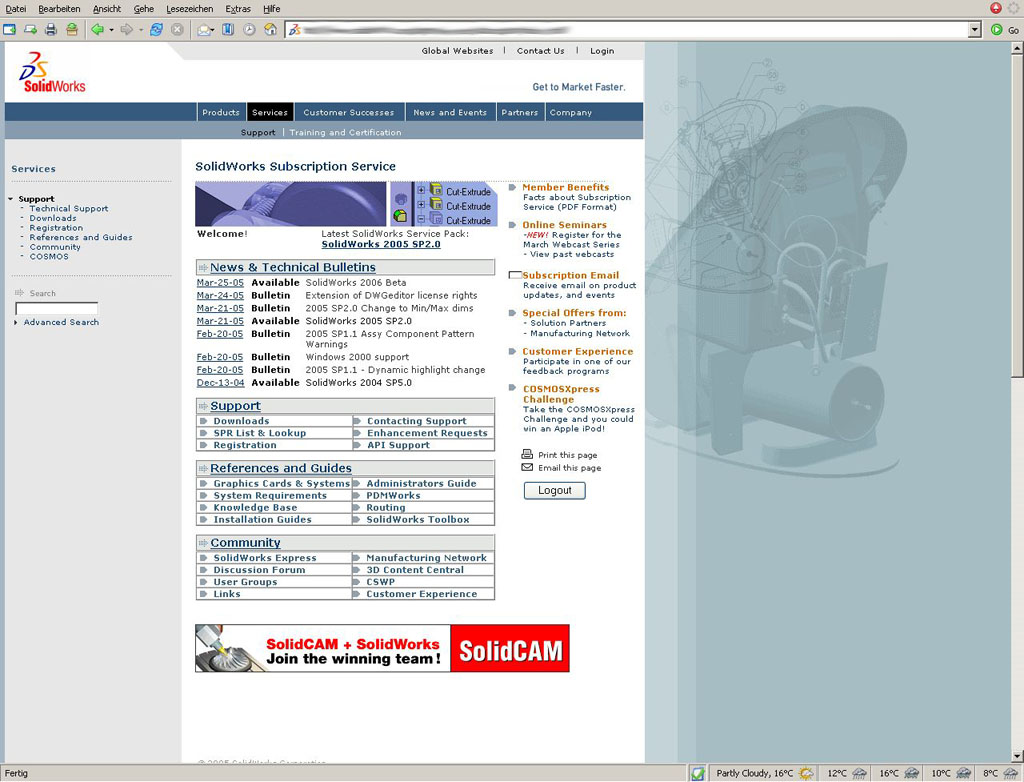Open the mail icon dropdown arrow

[214, 30]
